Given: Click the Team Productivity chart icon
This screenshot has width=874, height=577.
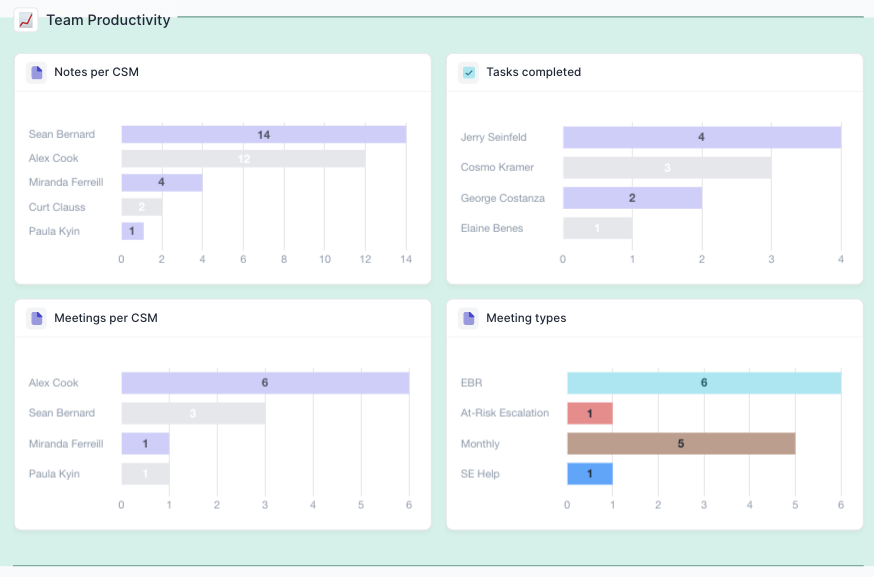Looking at the screenshot, I should click(x=26, y=20).
